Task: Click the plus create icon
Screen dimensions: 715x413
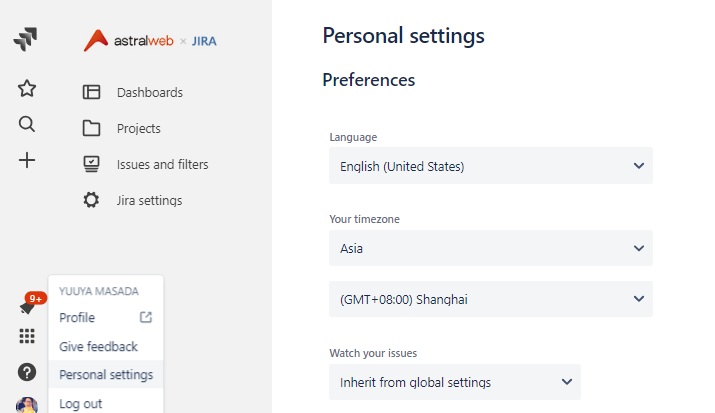Action: tap(27, 160)
